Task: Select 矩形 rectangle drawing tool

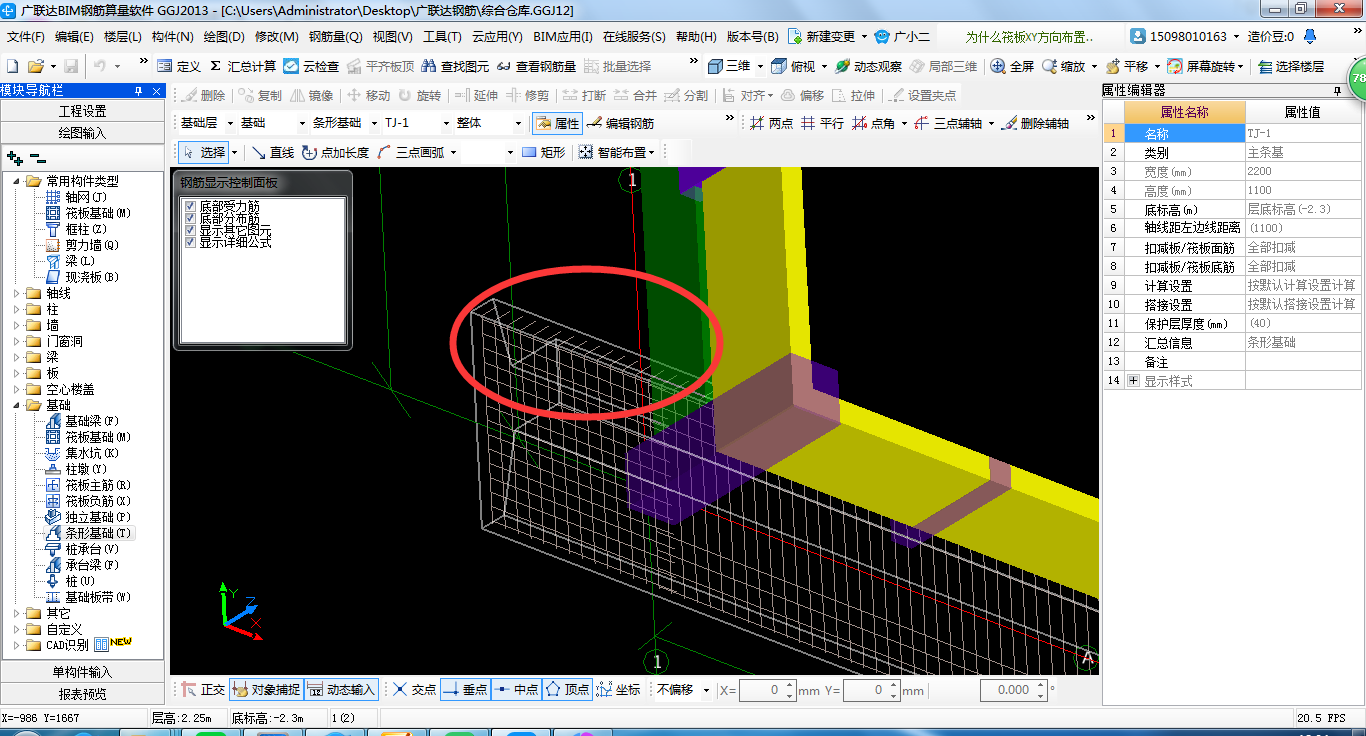Action: click(x=543, y=152)
